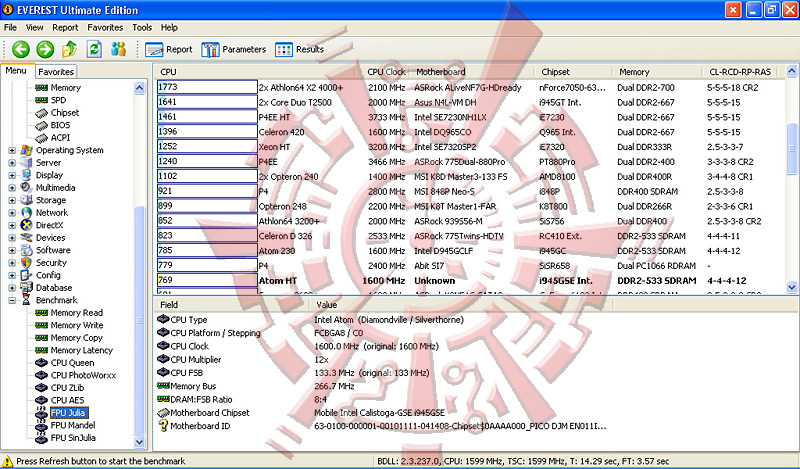Click the Software icon in tree
This screenshot has width=800, height=469.
click(27, 250)
